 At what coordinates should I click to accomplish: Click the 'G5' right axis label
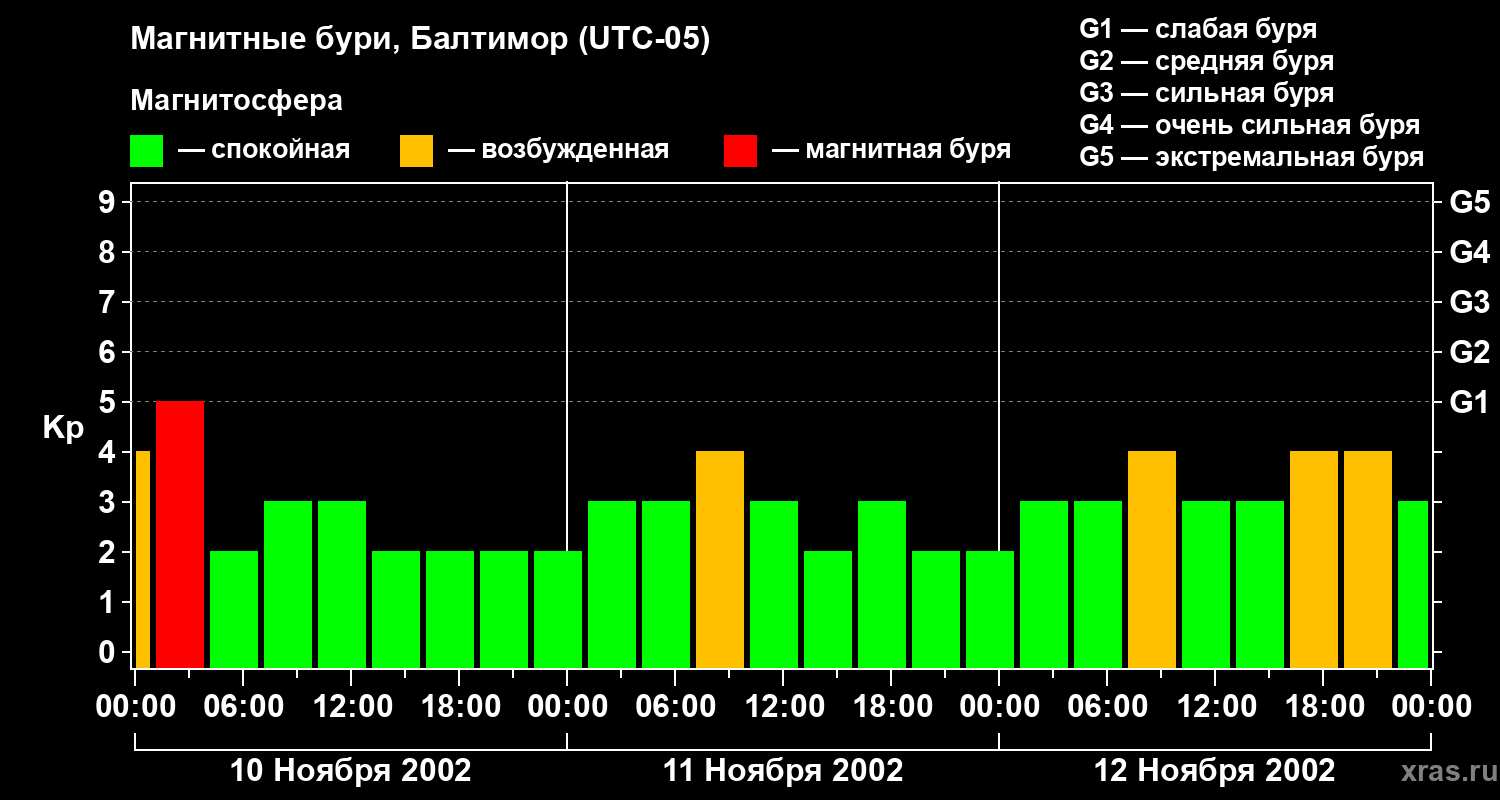1469,202
